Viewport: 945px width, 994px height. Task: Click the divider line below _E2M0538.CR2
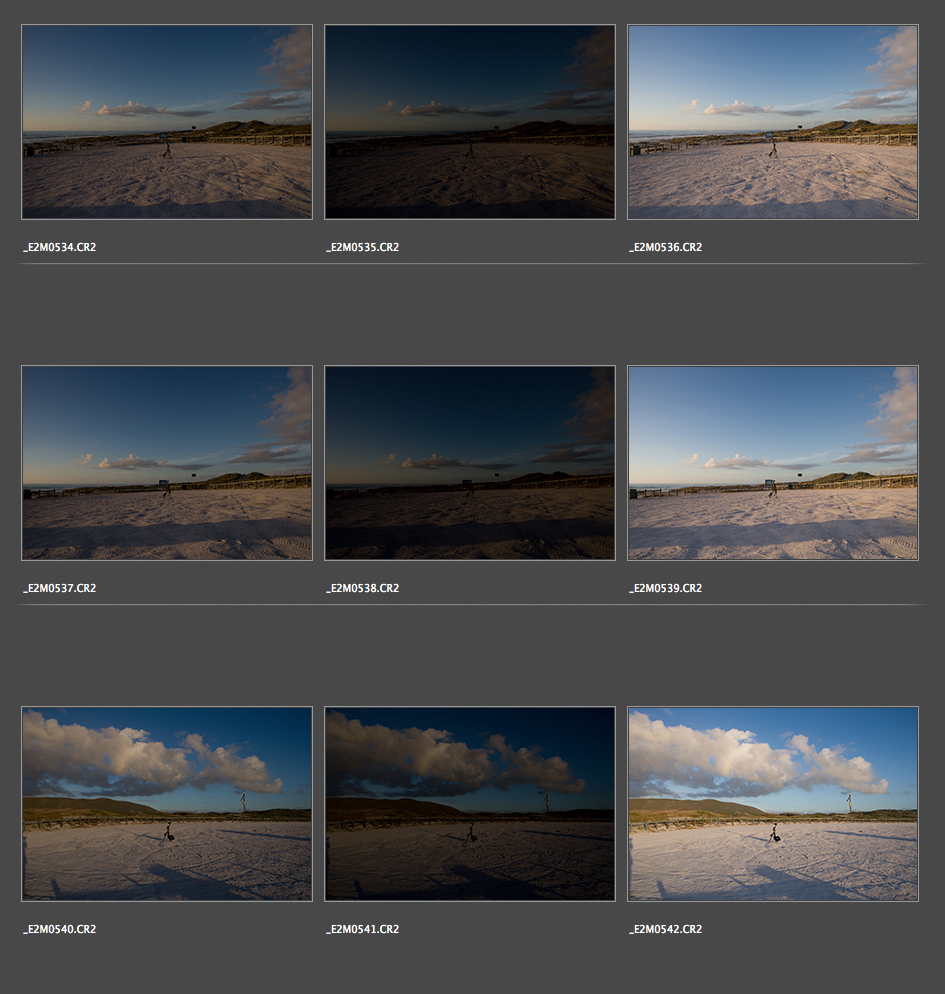pos(469,605)
